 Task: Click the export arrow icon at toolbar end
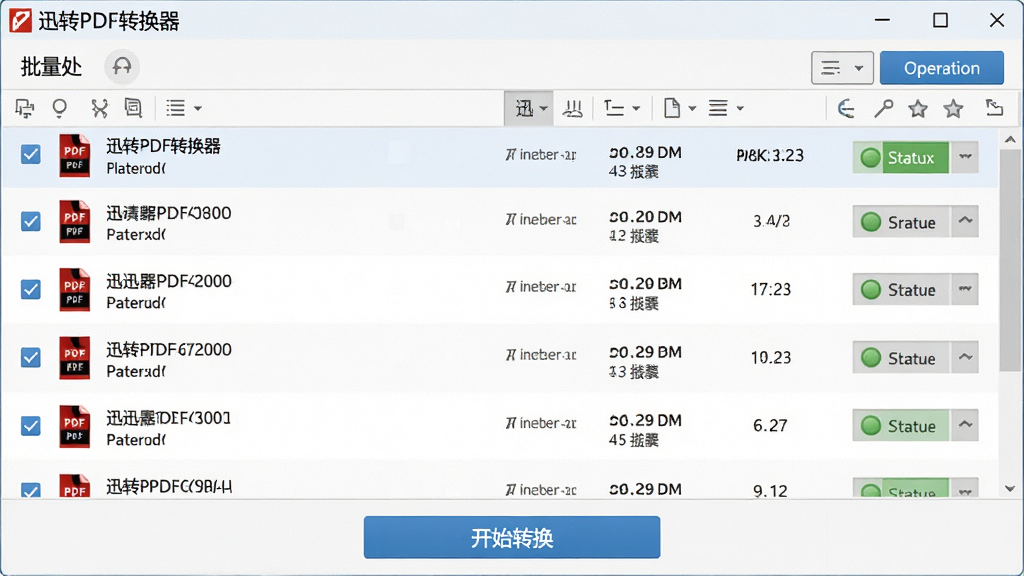pos(994,108)
